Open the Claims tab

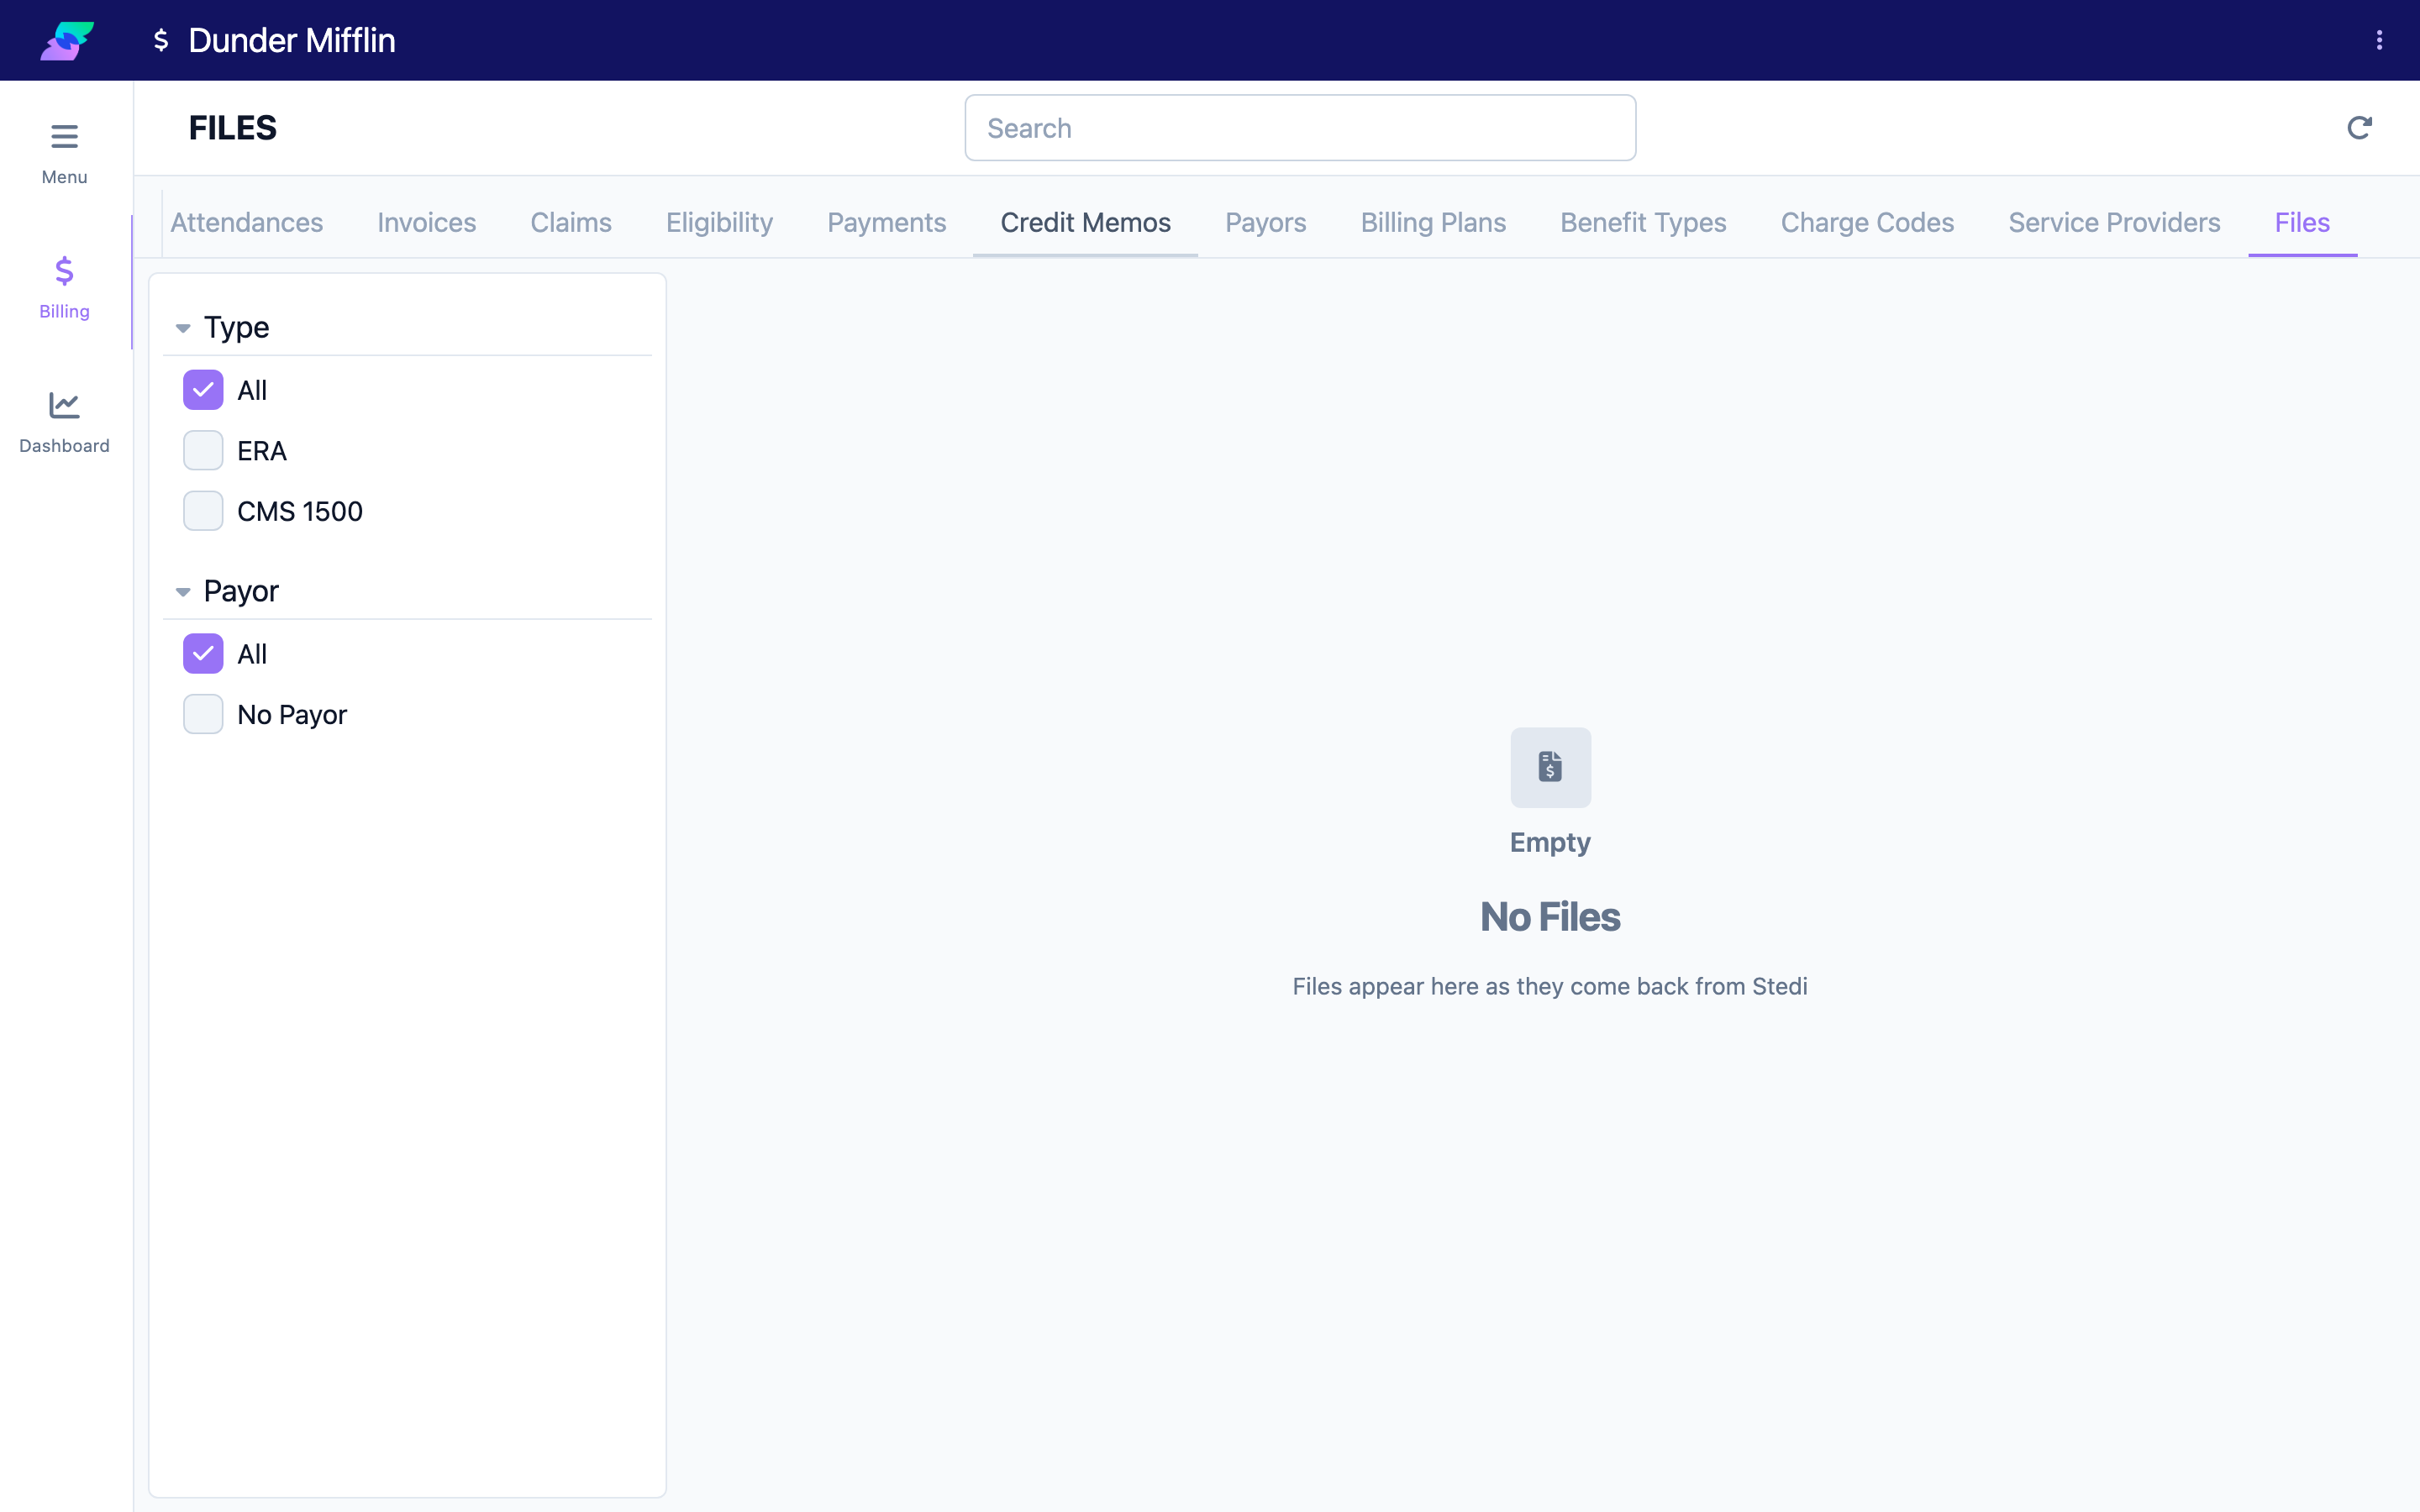[571, 222]
